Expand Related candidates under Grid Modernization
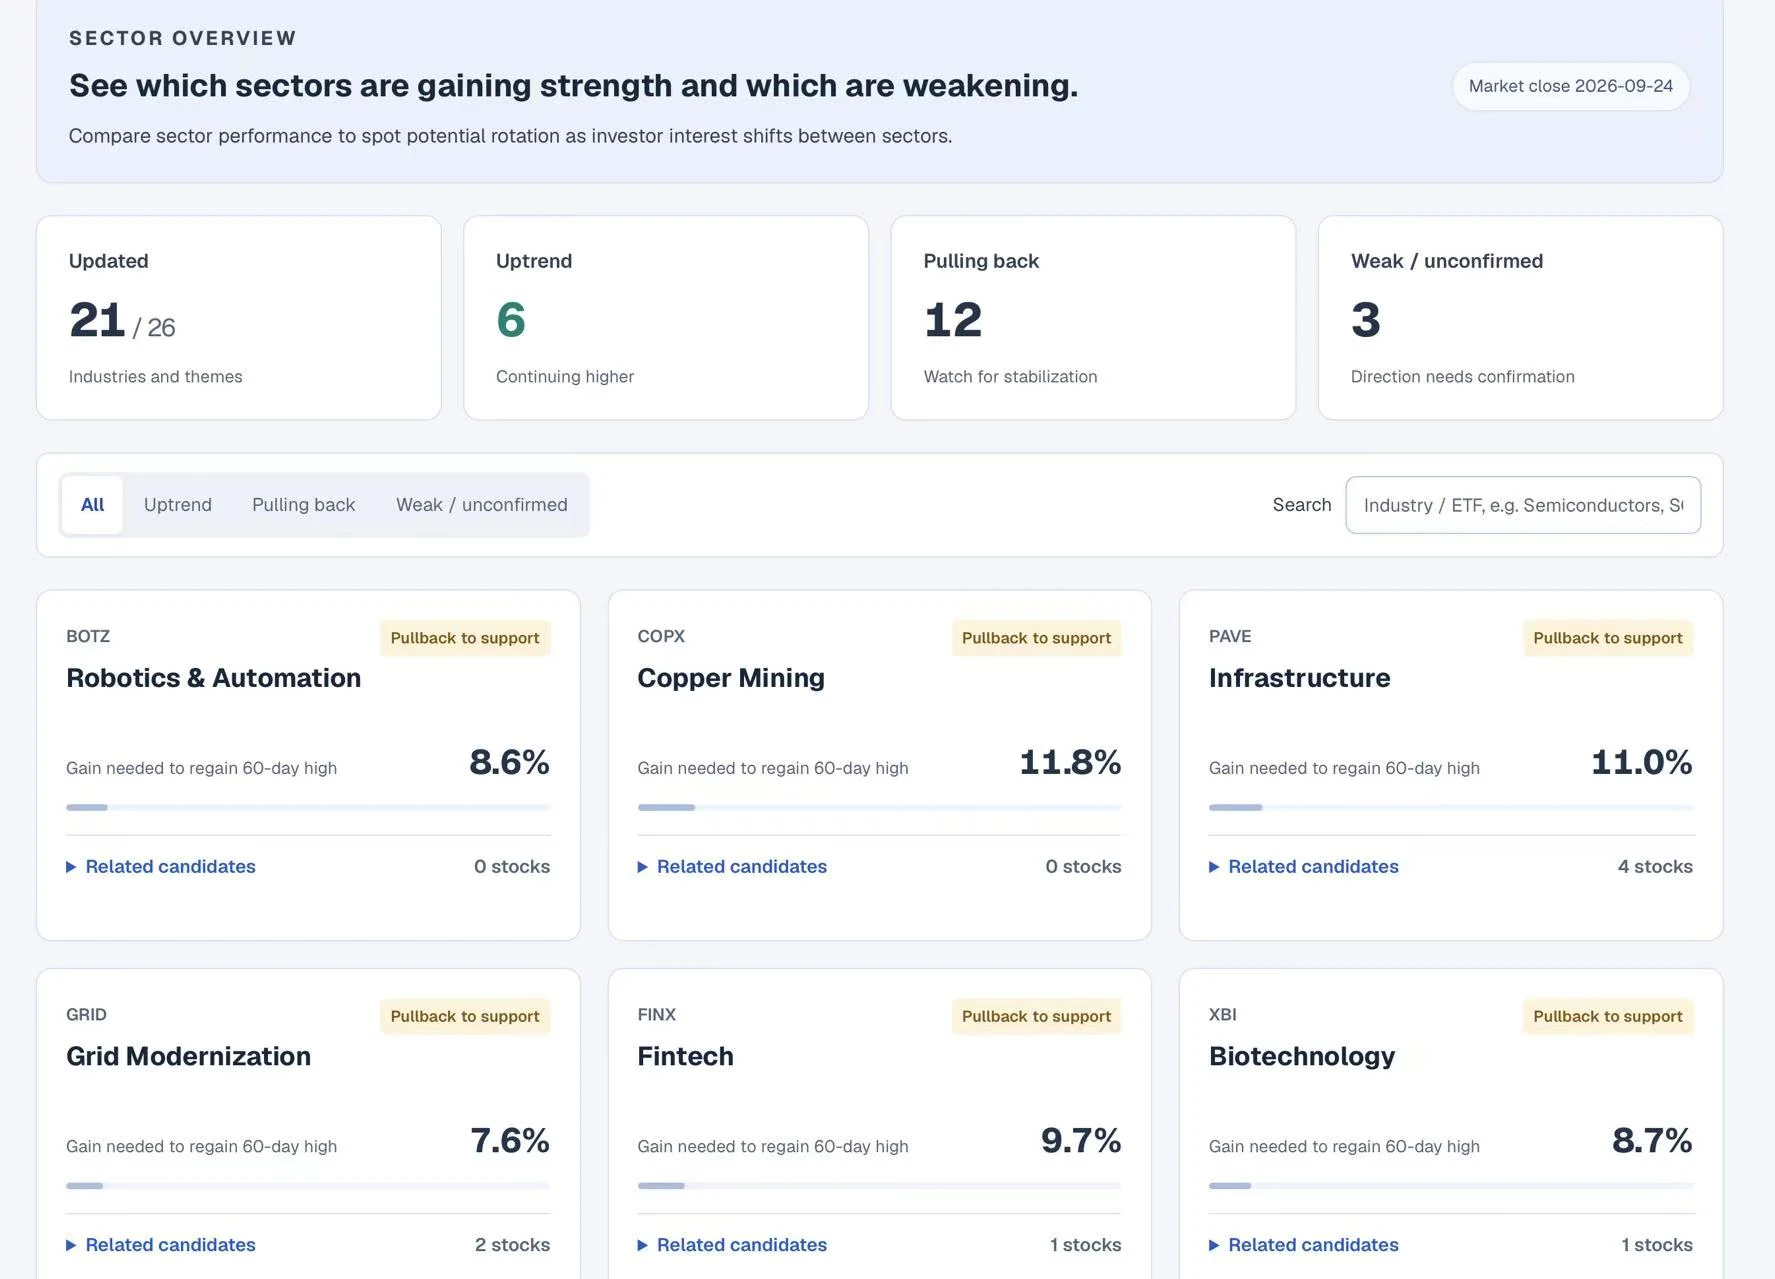Viewport: 1775px width, 1279px height. click(x=161, y=1245)
